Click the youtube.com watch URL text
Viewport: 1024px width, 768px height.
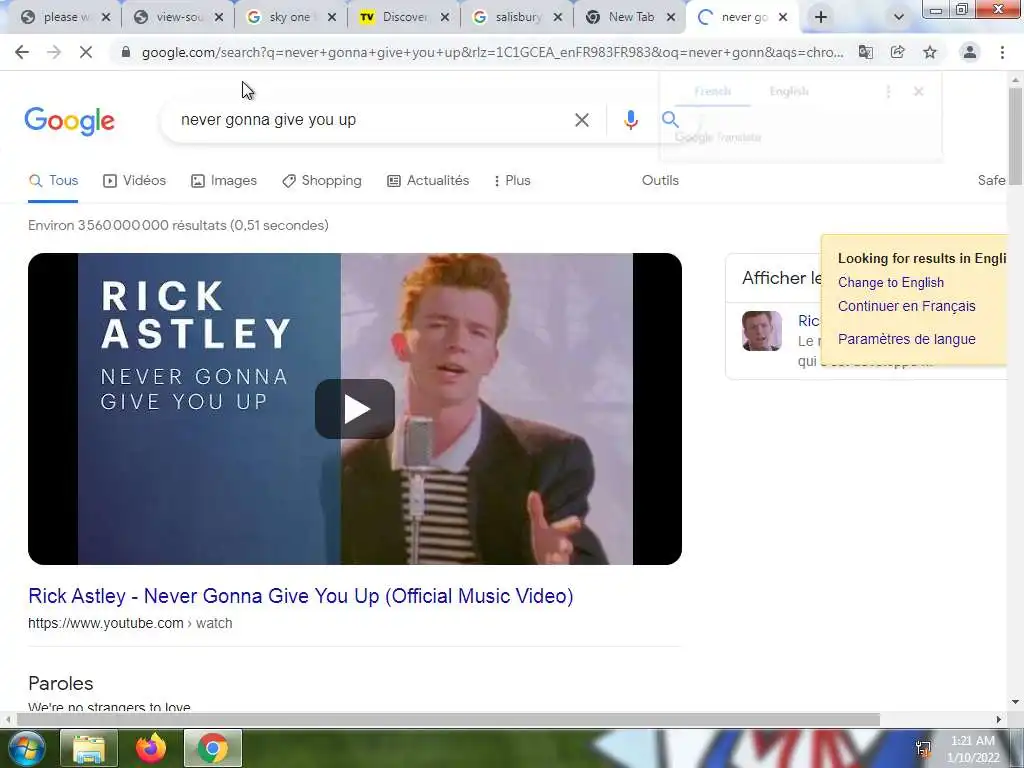pos(130,624)
